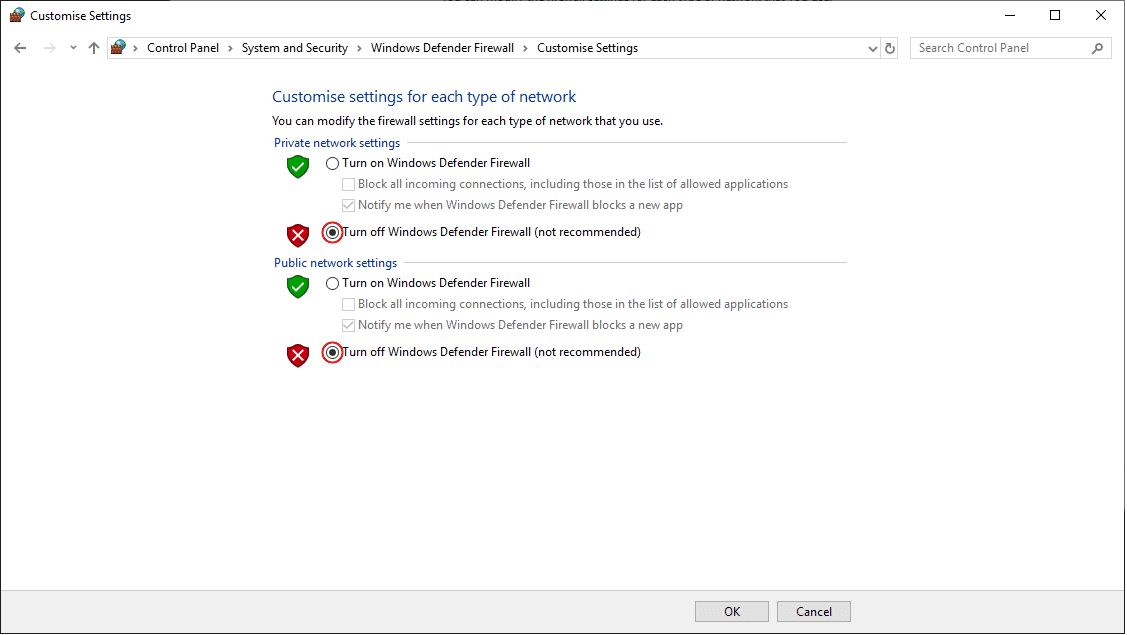Turn on Windows Defender Firewall for private network
Screen dimensions: 1127x635
click(x=333, y=163)
